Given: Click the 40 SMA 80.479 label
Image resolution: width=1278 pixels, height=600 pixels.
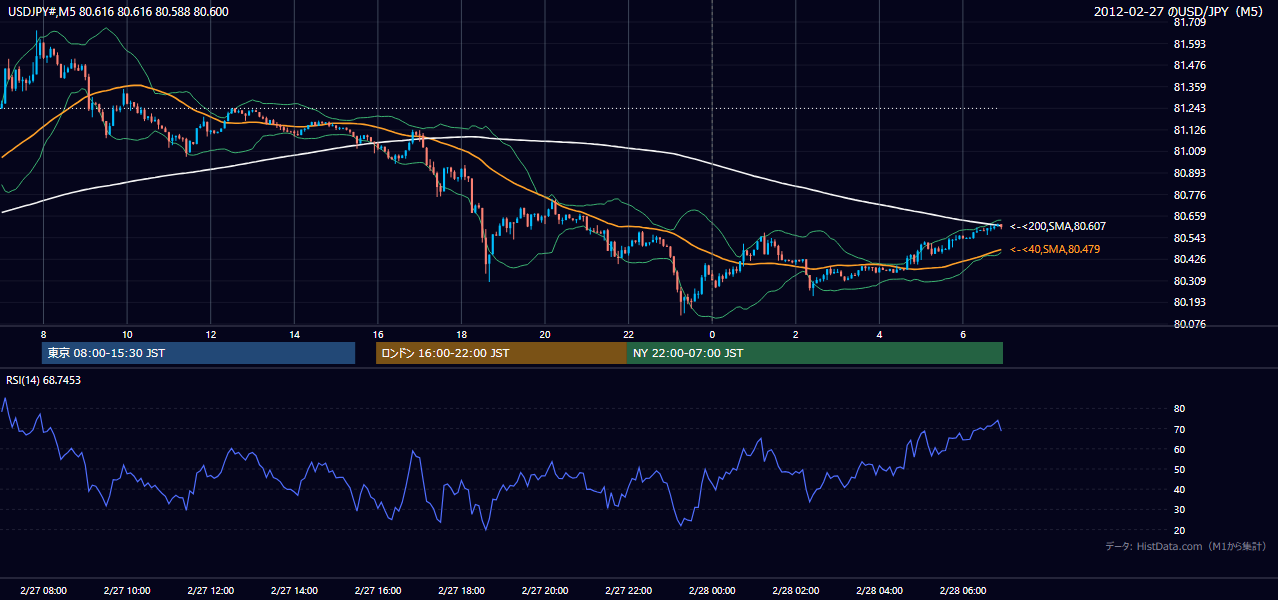Looking at the screenshot, I should pyautogui.click(x=1055, y=249).
